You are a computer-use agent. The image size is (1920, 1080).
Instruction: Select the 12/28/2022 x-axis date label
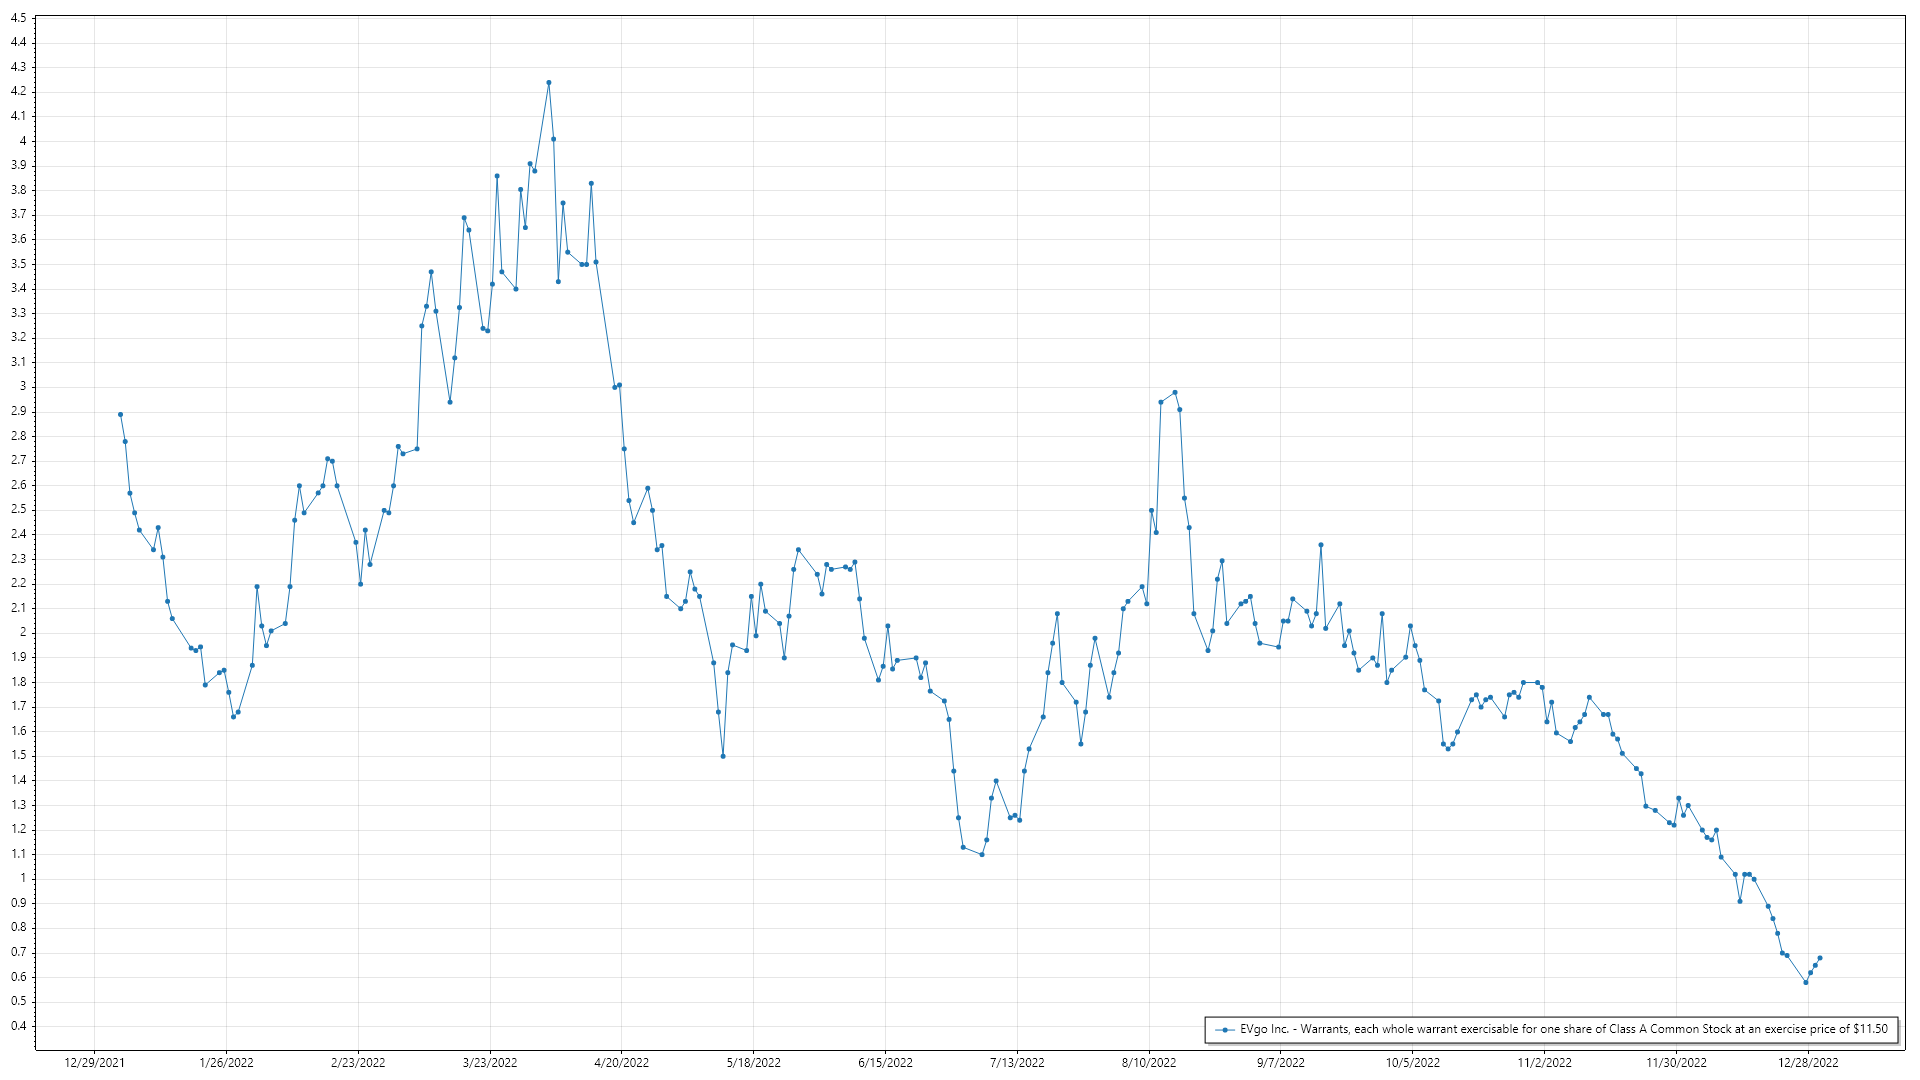(1808, 1062)
